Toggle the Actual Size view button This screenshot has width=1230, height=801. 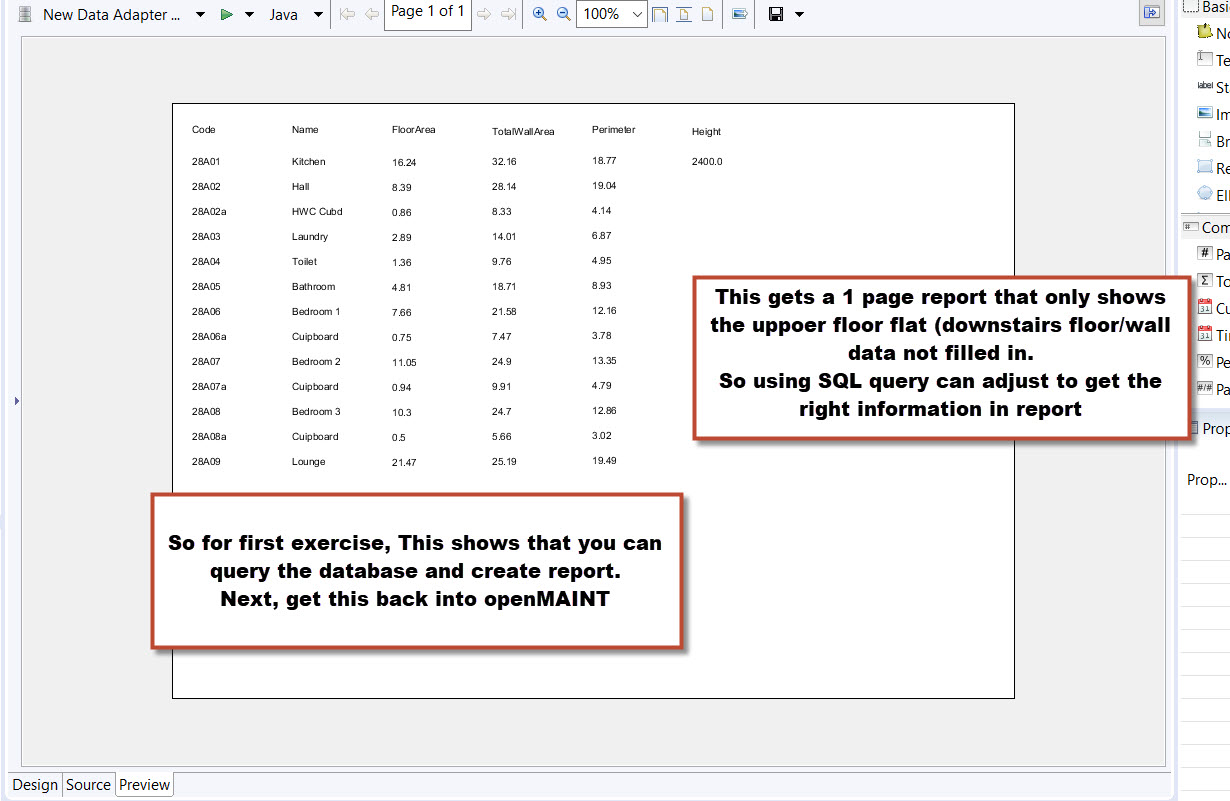709,14
